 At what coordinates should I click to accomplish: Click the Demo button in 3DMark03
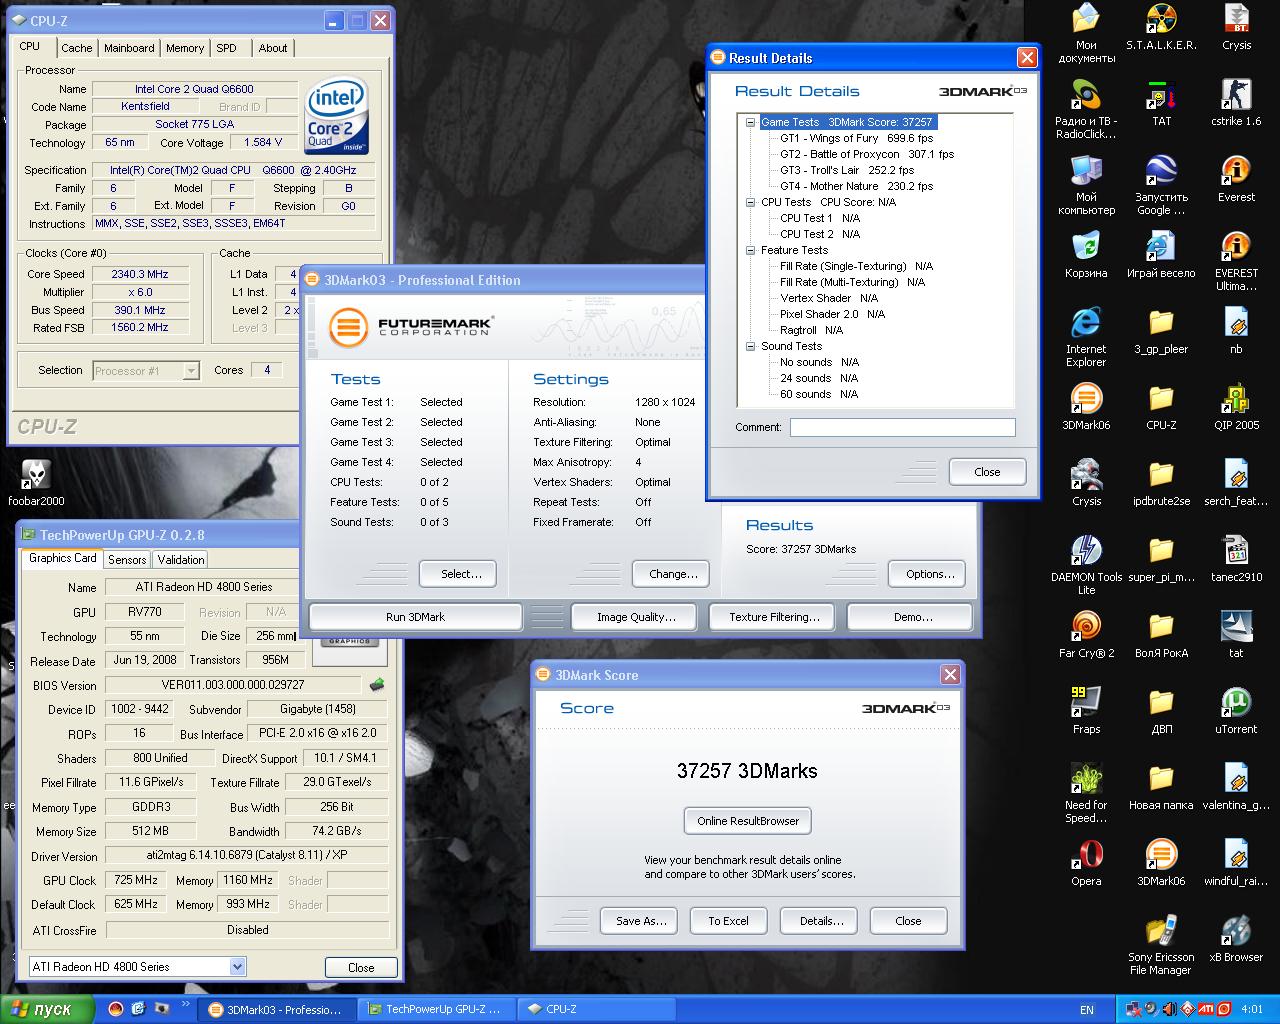click(912, 617)
